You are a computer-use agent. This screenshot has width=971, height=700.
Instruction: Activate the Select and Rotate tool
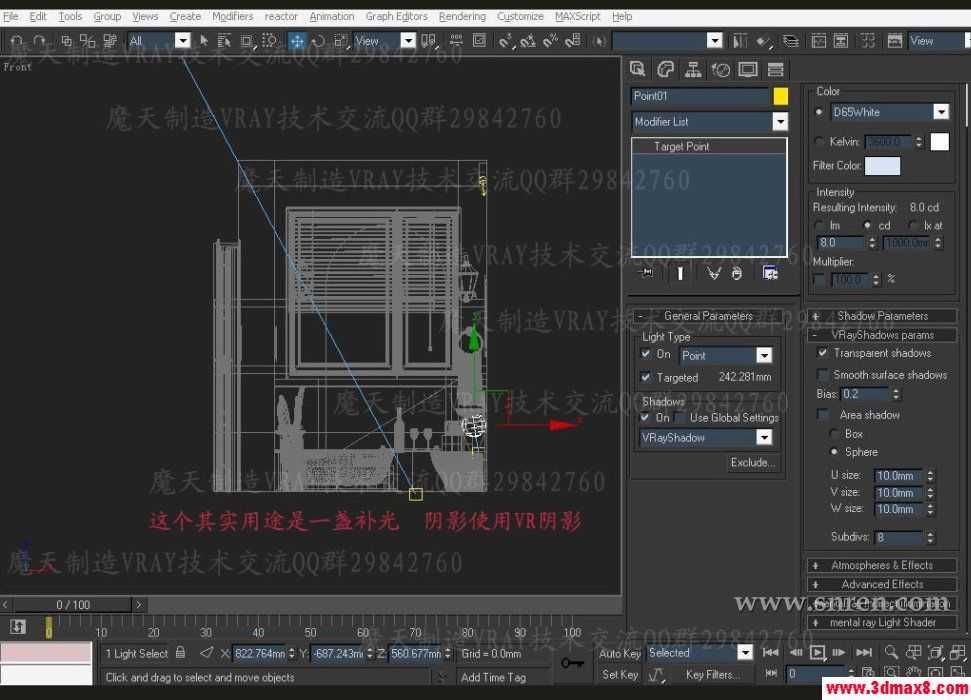click(318, 41)
